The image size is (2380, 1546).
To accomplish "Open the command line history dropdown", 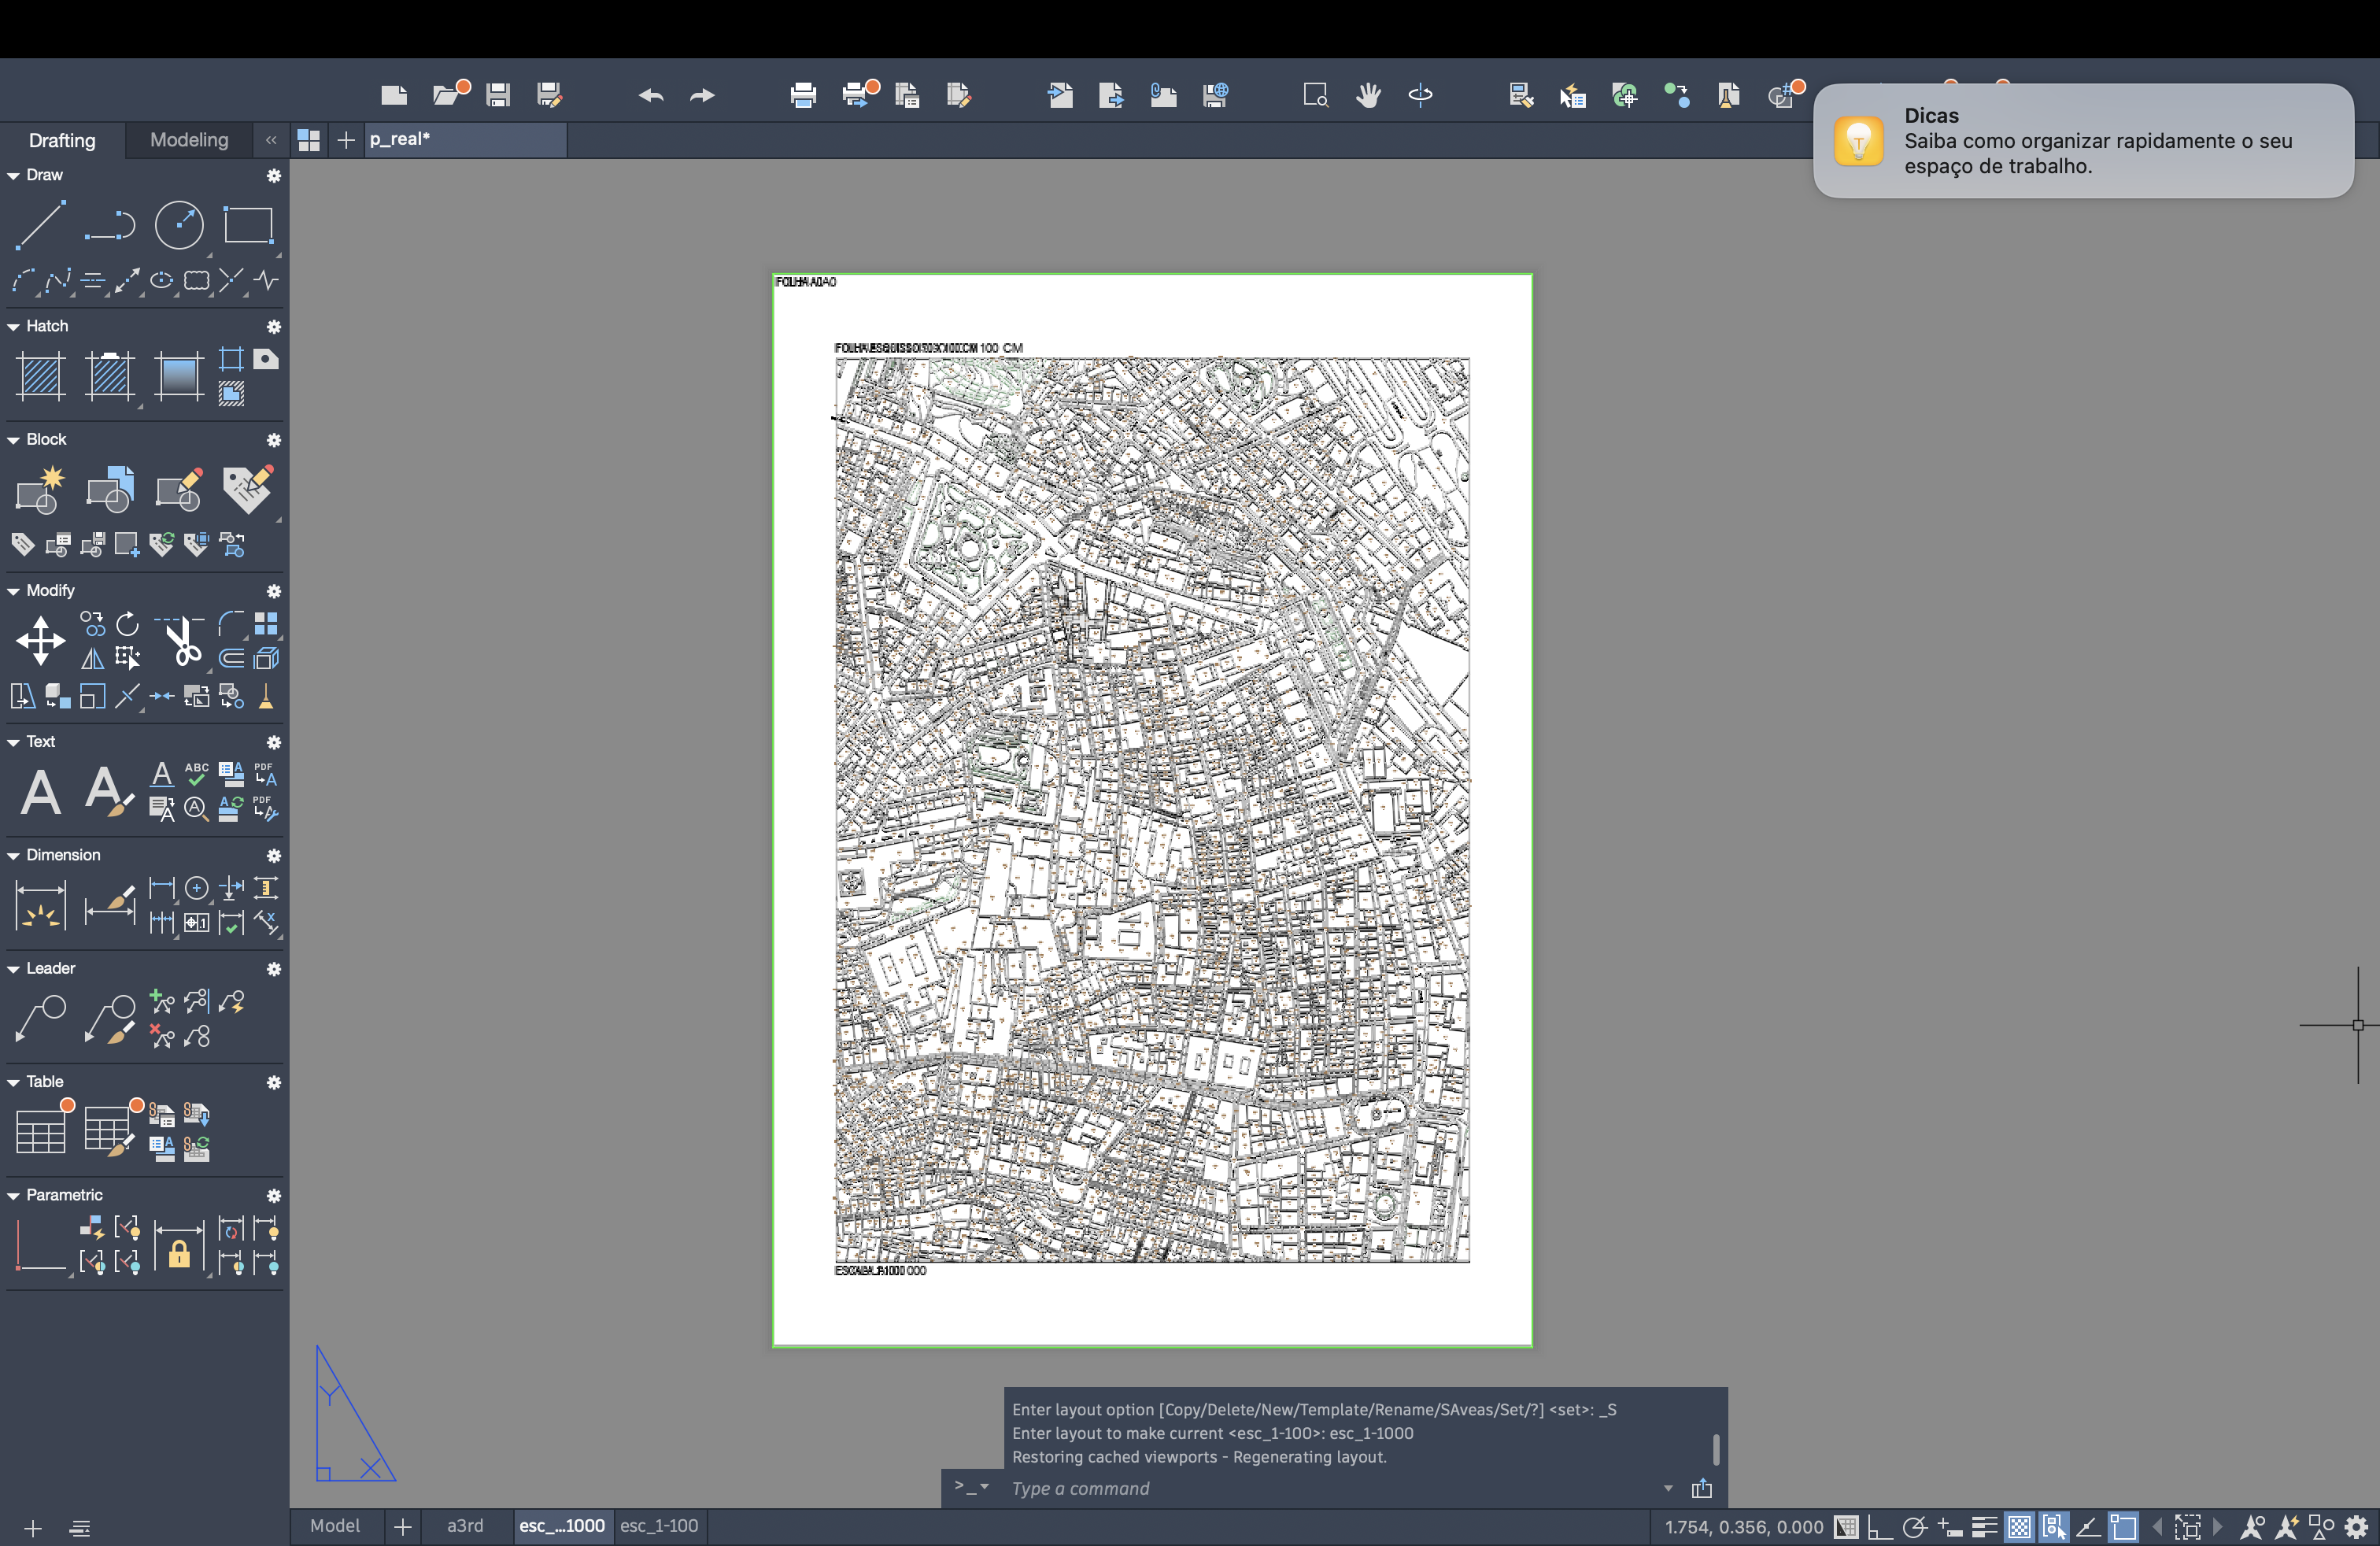I will [x=1667, y=1488].
